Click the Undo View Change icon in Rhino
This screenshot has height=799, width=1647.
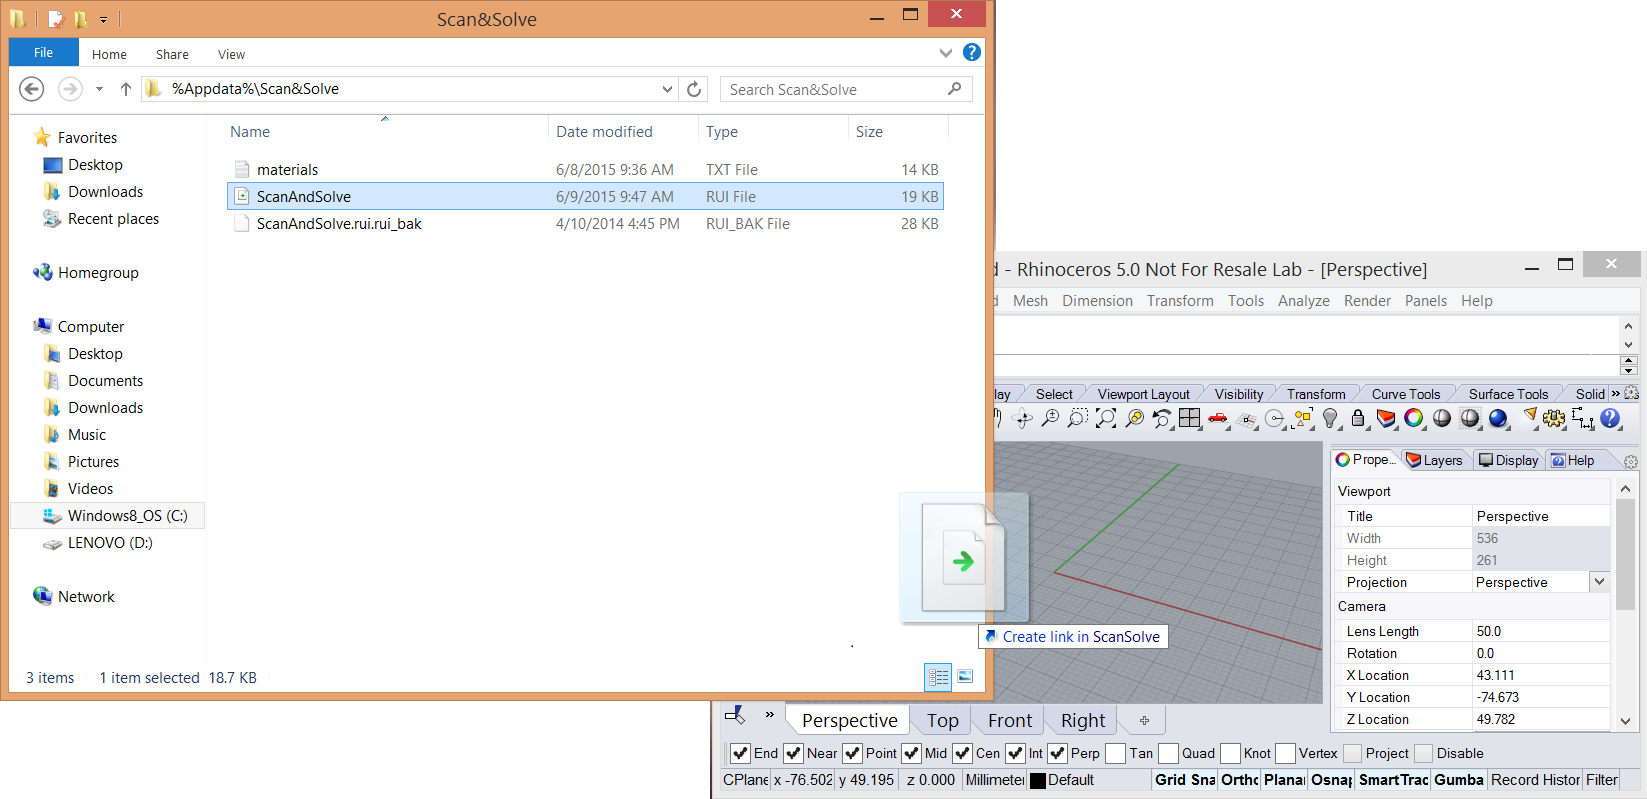click(1162, 419)
